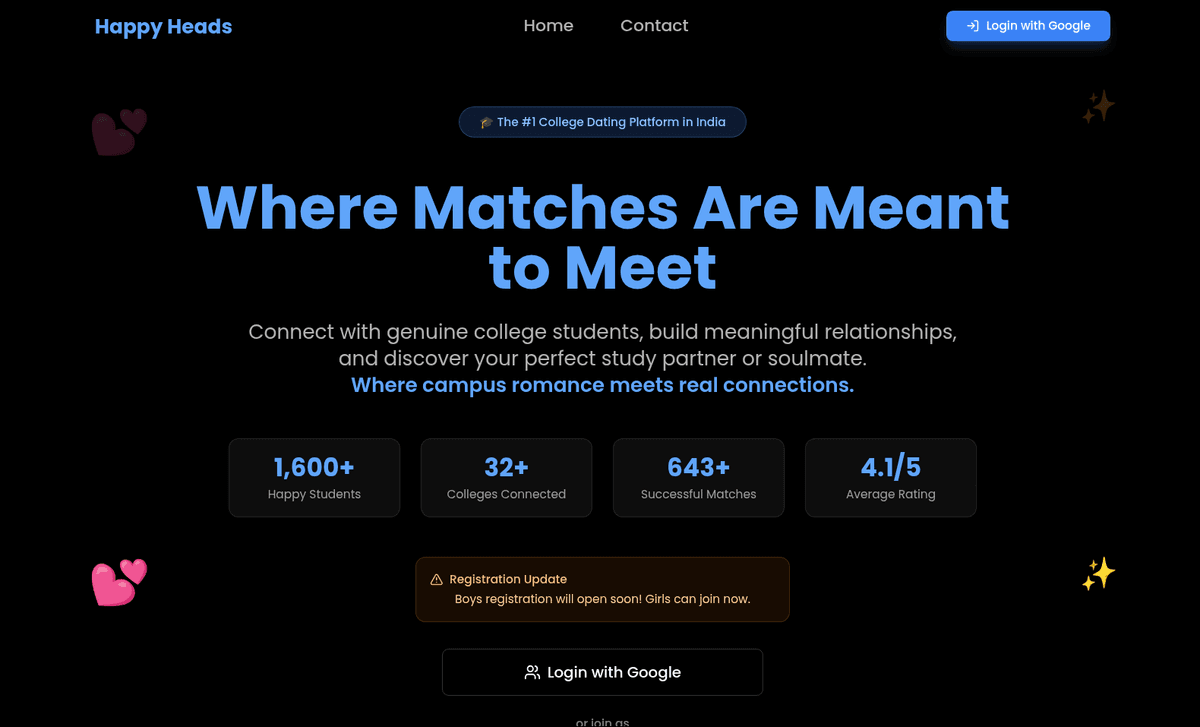Click the dimmed sparkles emoji near the top
The width and height of the screenshot is (1200, 727).
[1098, 107]
